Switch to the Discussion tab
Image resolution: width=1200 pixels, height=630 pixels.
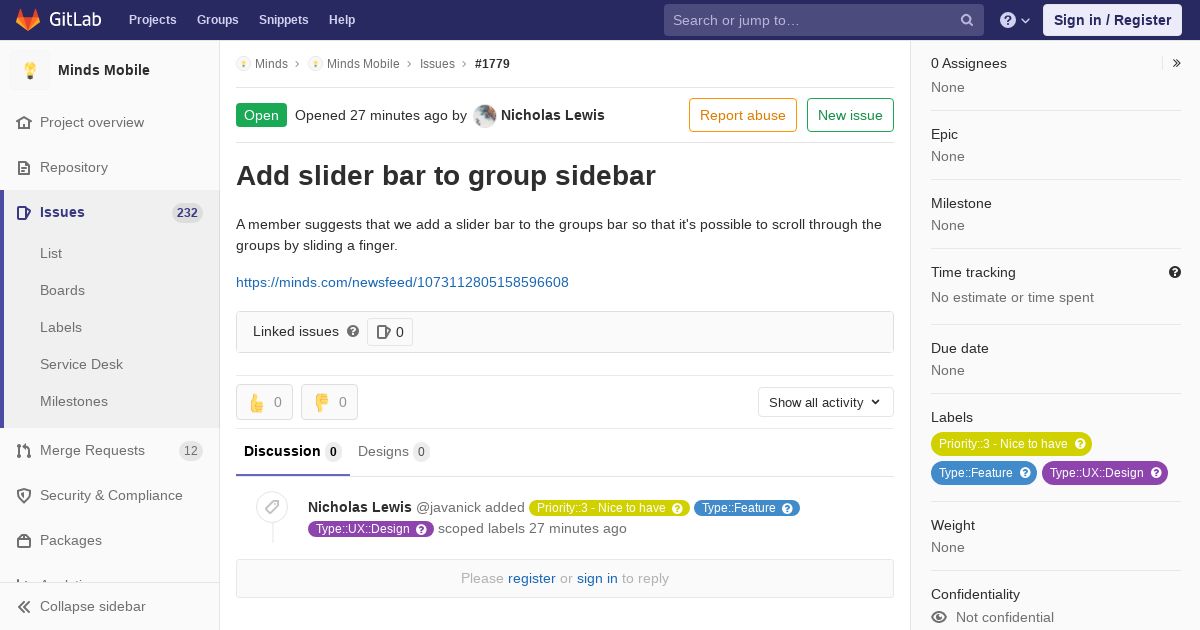click(x=293, y=452)
